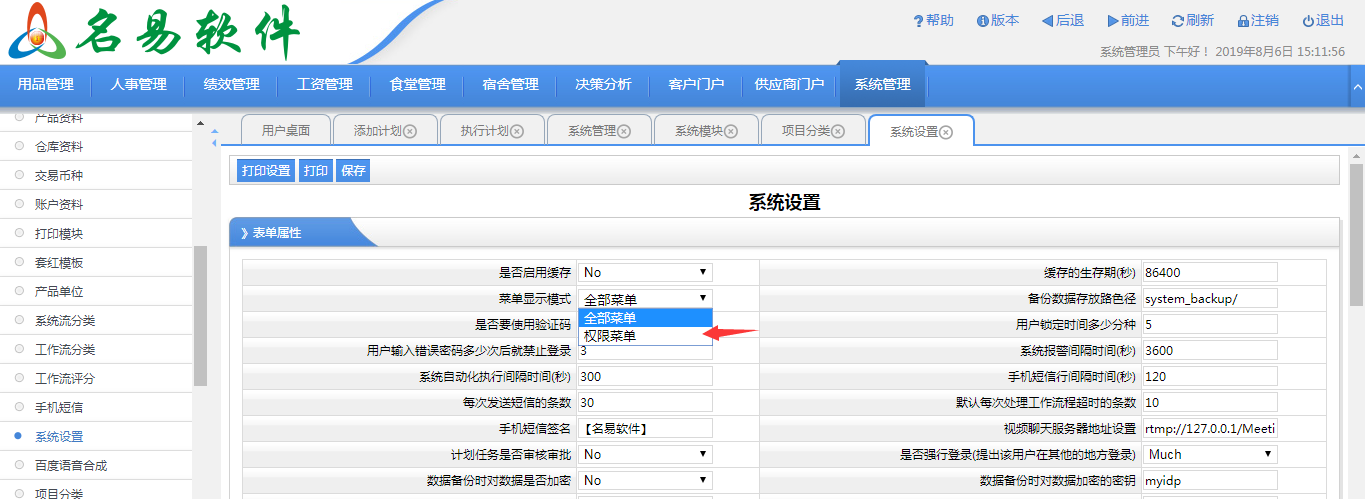Refresh the page with 刷新
The height and width of the screenshot is (499, 1365).
(1178, 21)
